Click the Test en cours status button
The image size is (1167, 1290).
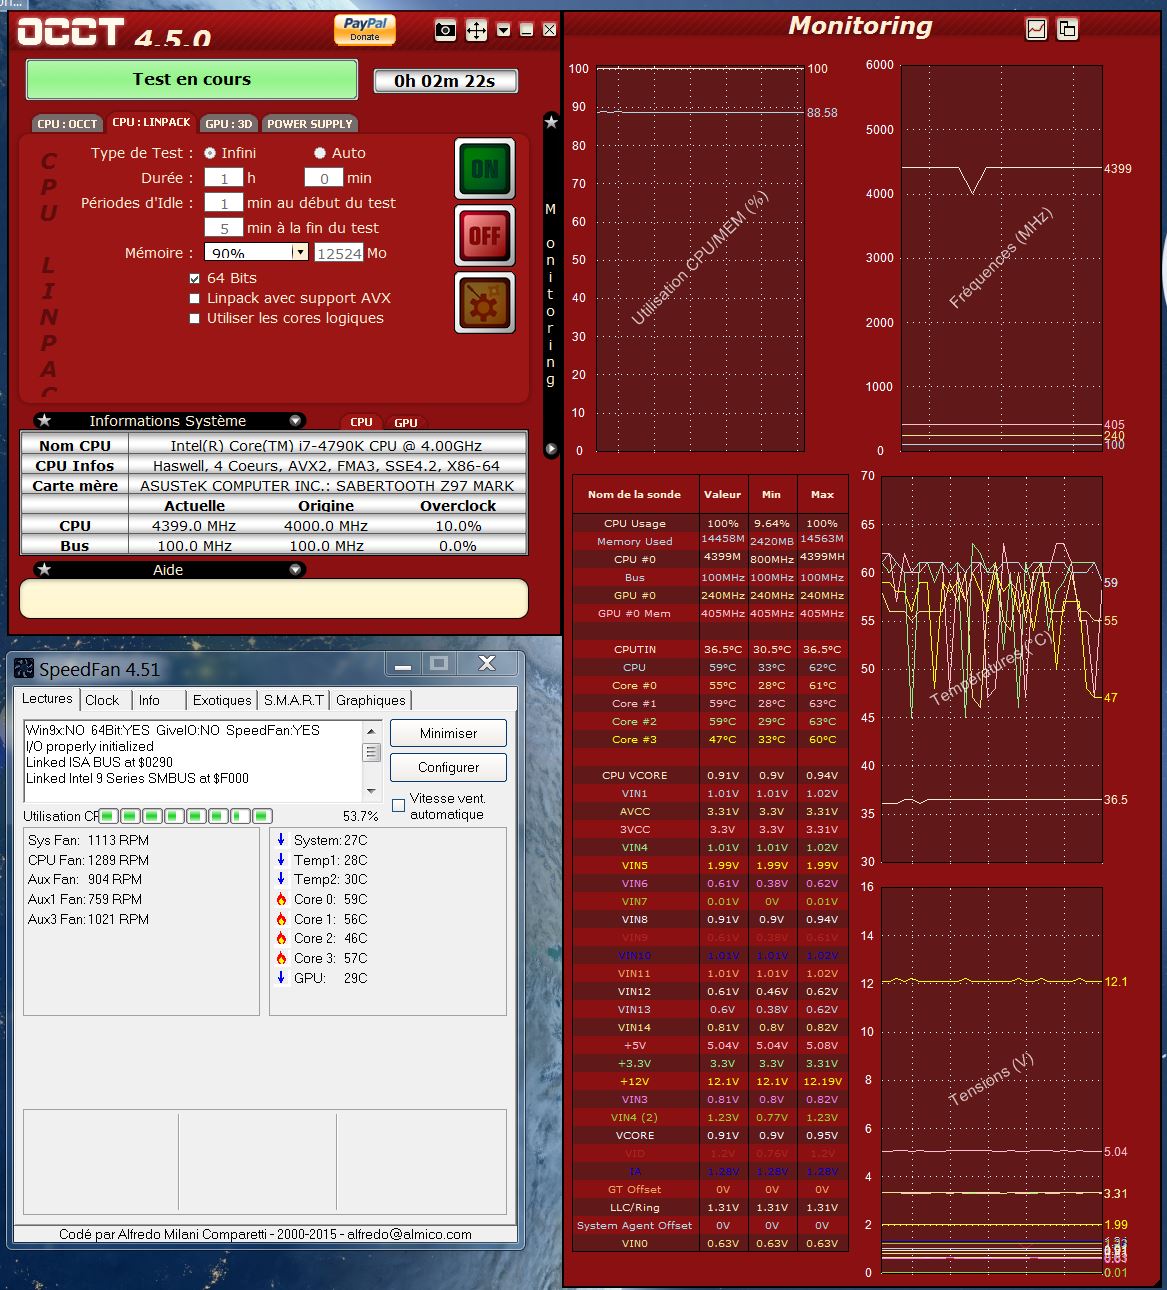[191, 80]
